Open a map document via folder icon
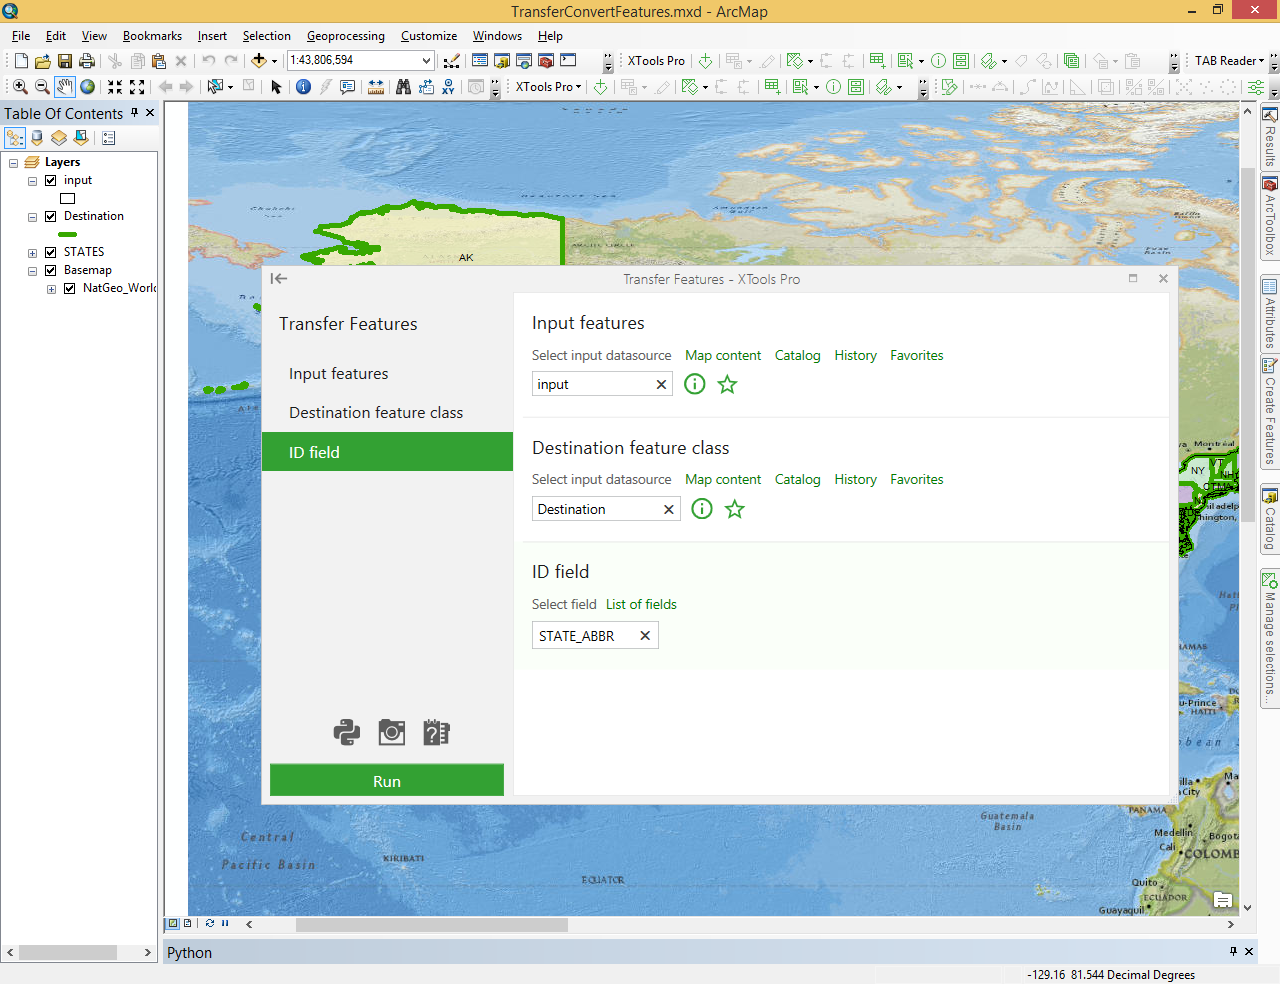Image resolution: width=1280 pixels, height=984 pixels. click(x=43, y=61)
